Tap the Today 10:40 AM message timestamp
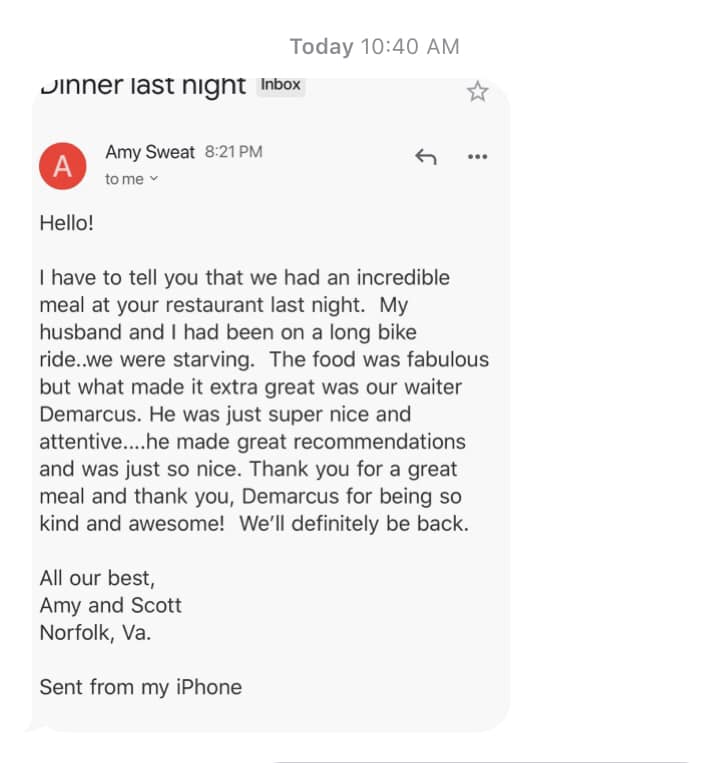 pyautogui.click(x=375, y=47)
